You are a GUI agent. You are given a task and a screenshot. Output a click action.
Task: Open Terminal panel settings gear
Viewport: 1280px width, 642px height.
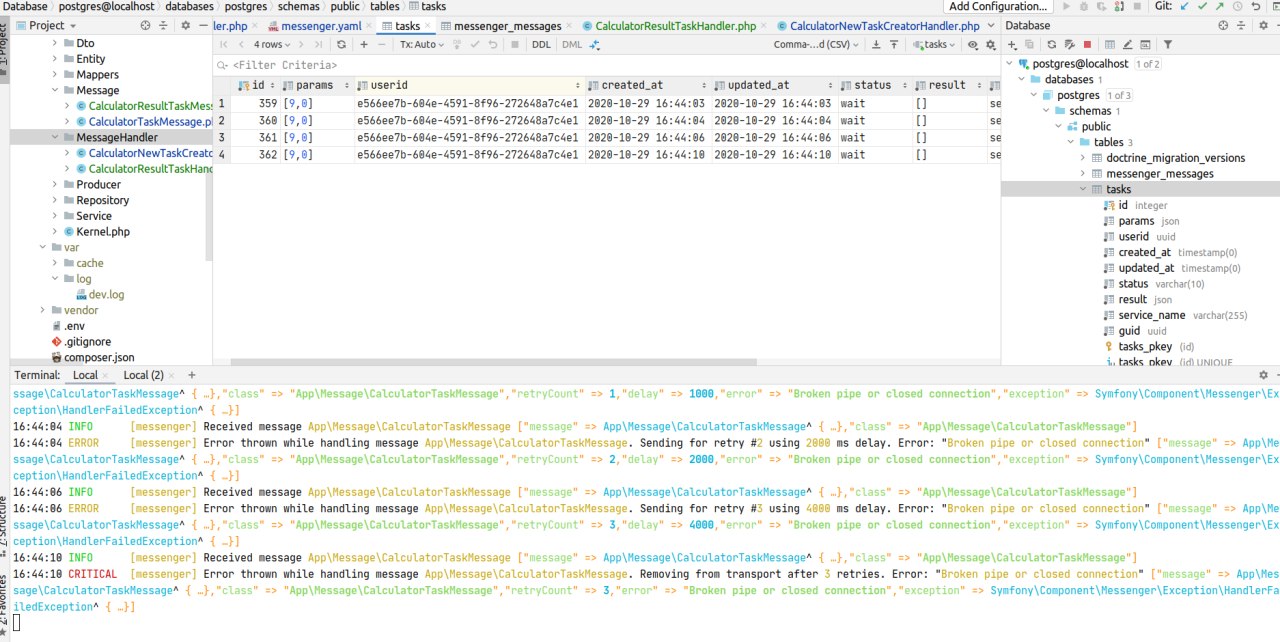[1264, 375]
